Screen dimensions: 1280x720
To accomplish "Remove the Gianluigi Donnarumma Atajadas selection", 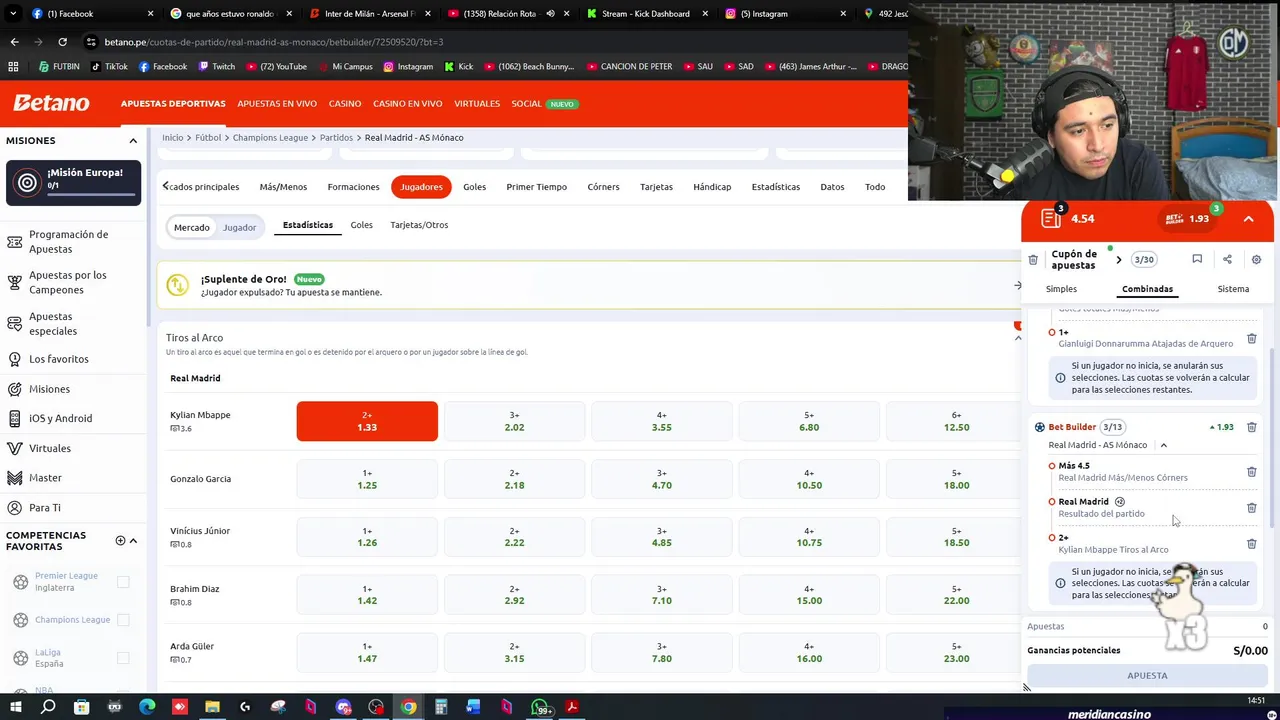I will pyautogui.click(x=1251, y=339).
